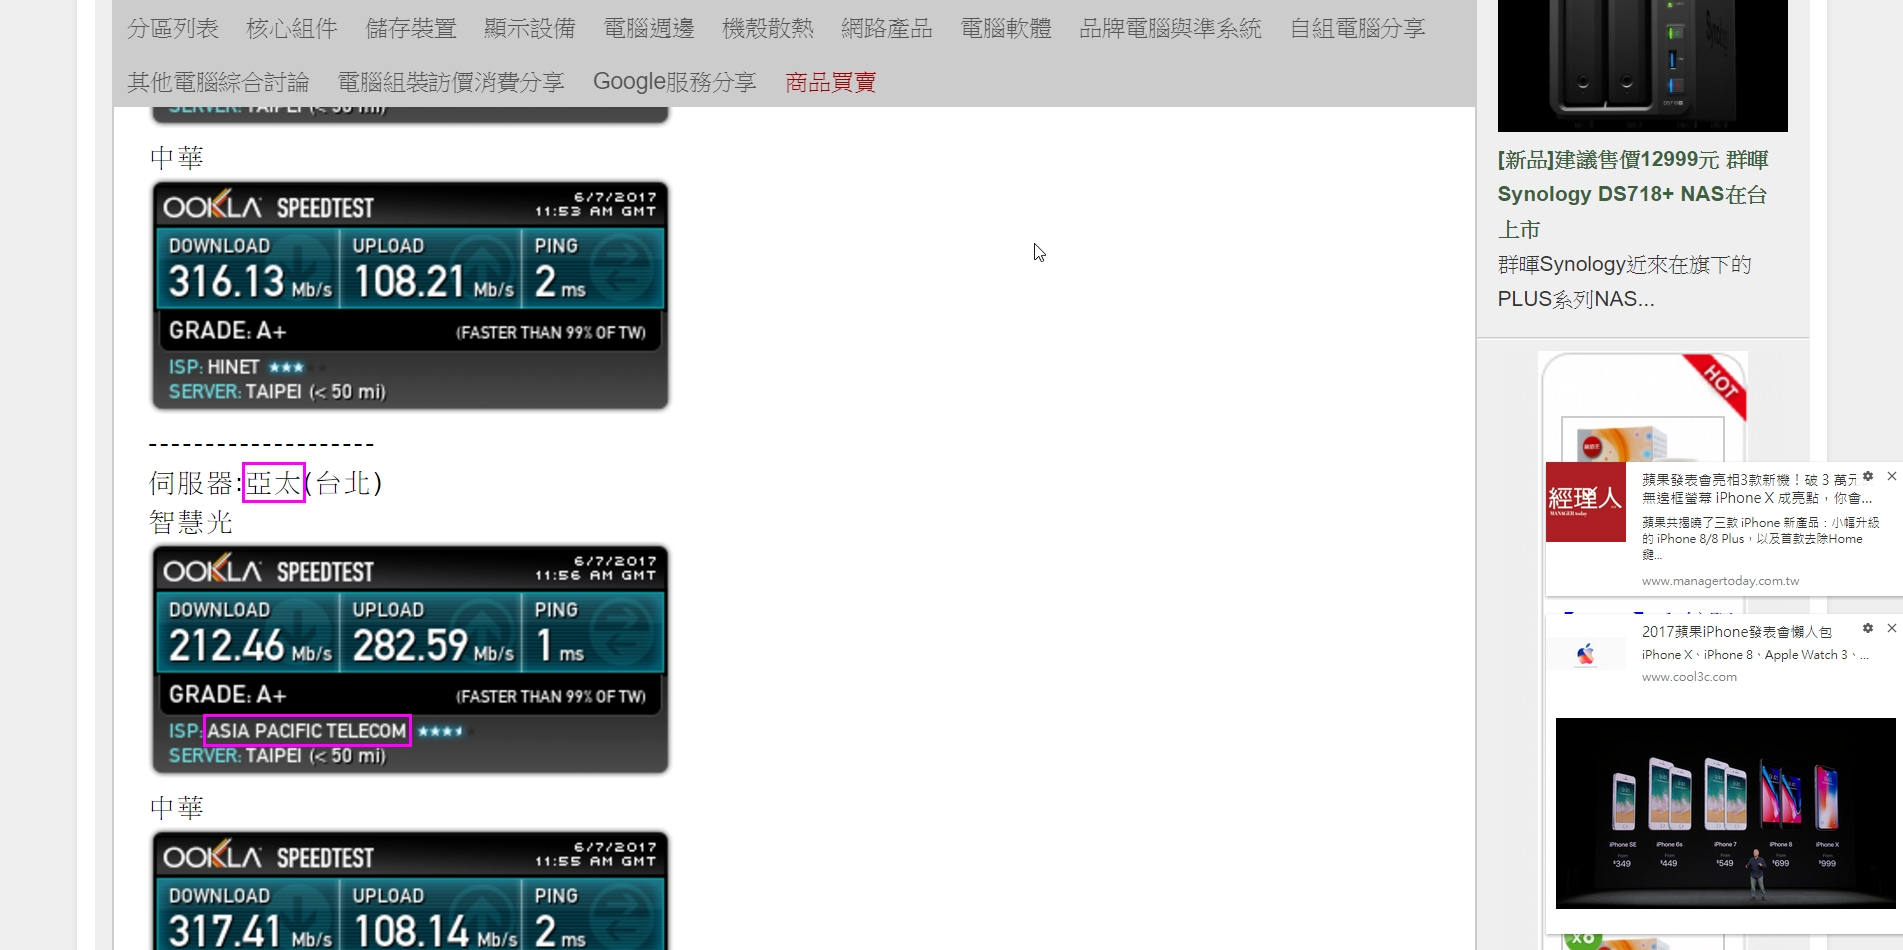
Task: Open the 核心組件 category
Action: click(x=292, y=28)
